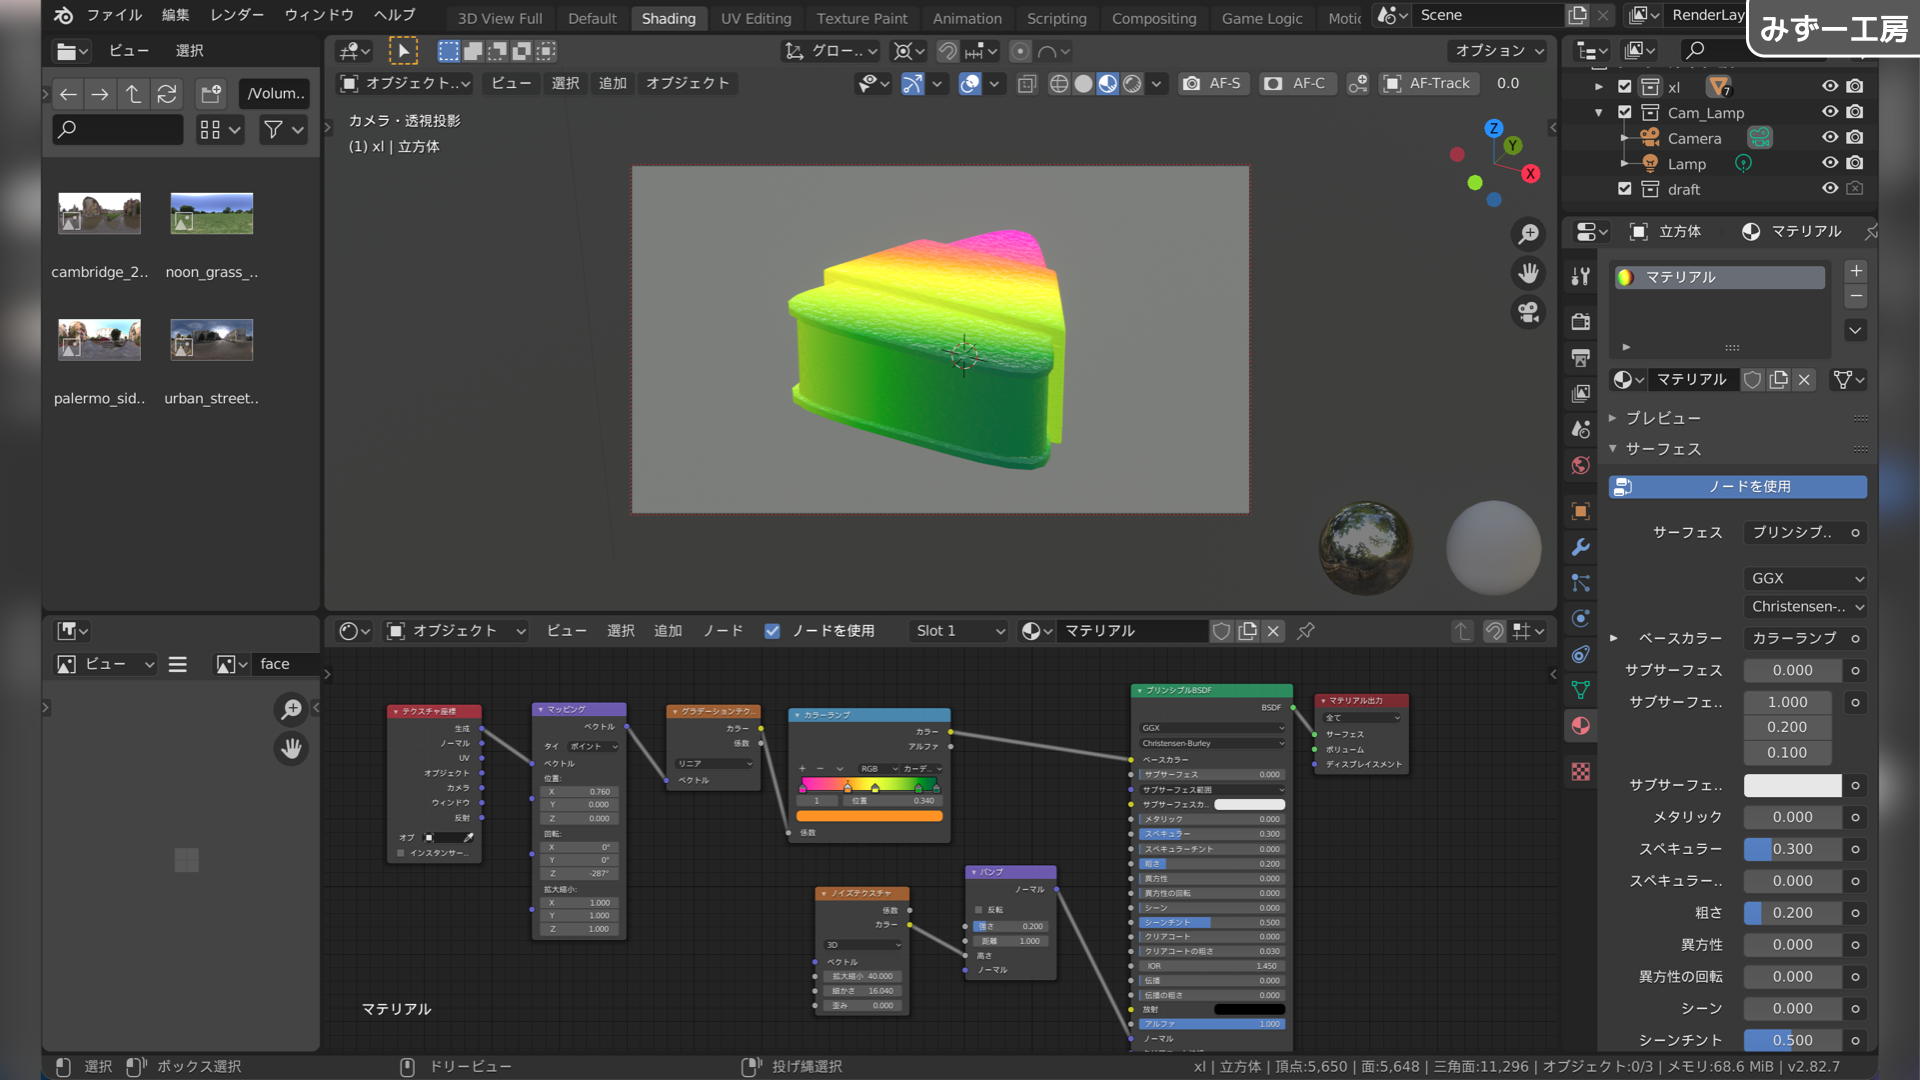Open the Christensen-Burley subsurface dropdown
1920x1080 pixels.
click(1807, 607)
